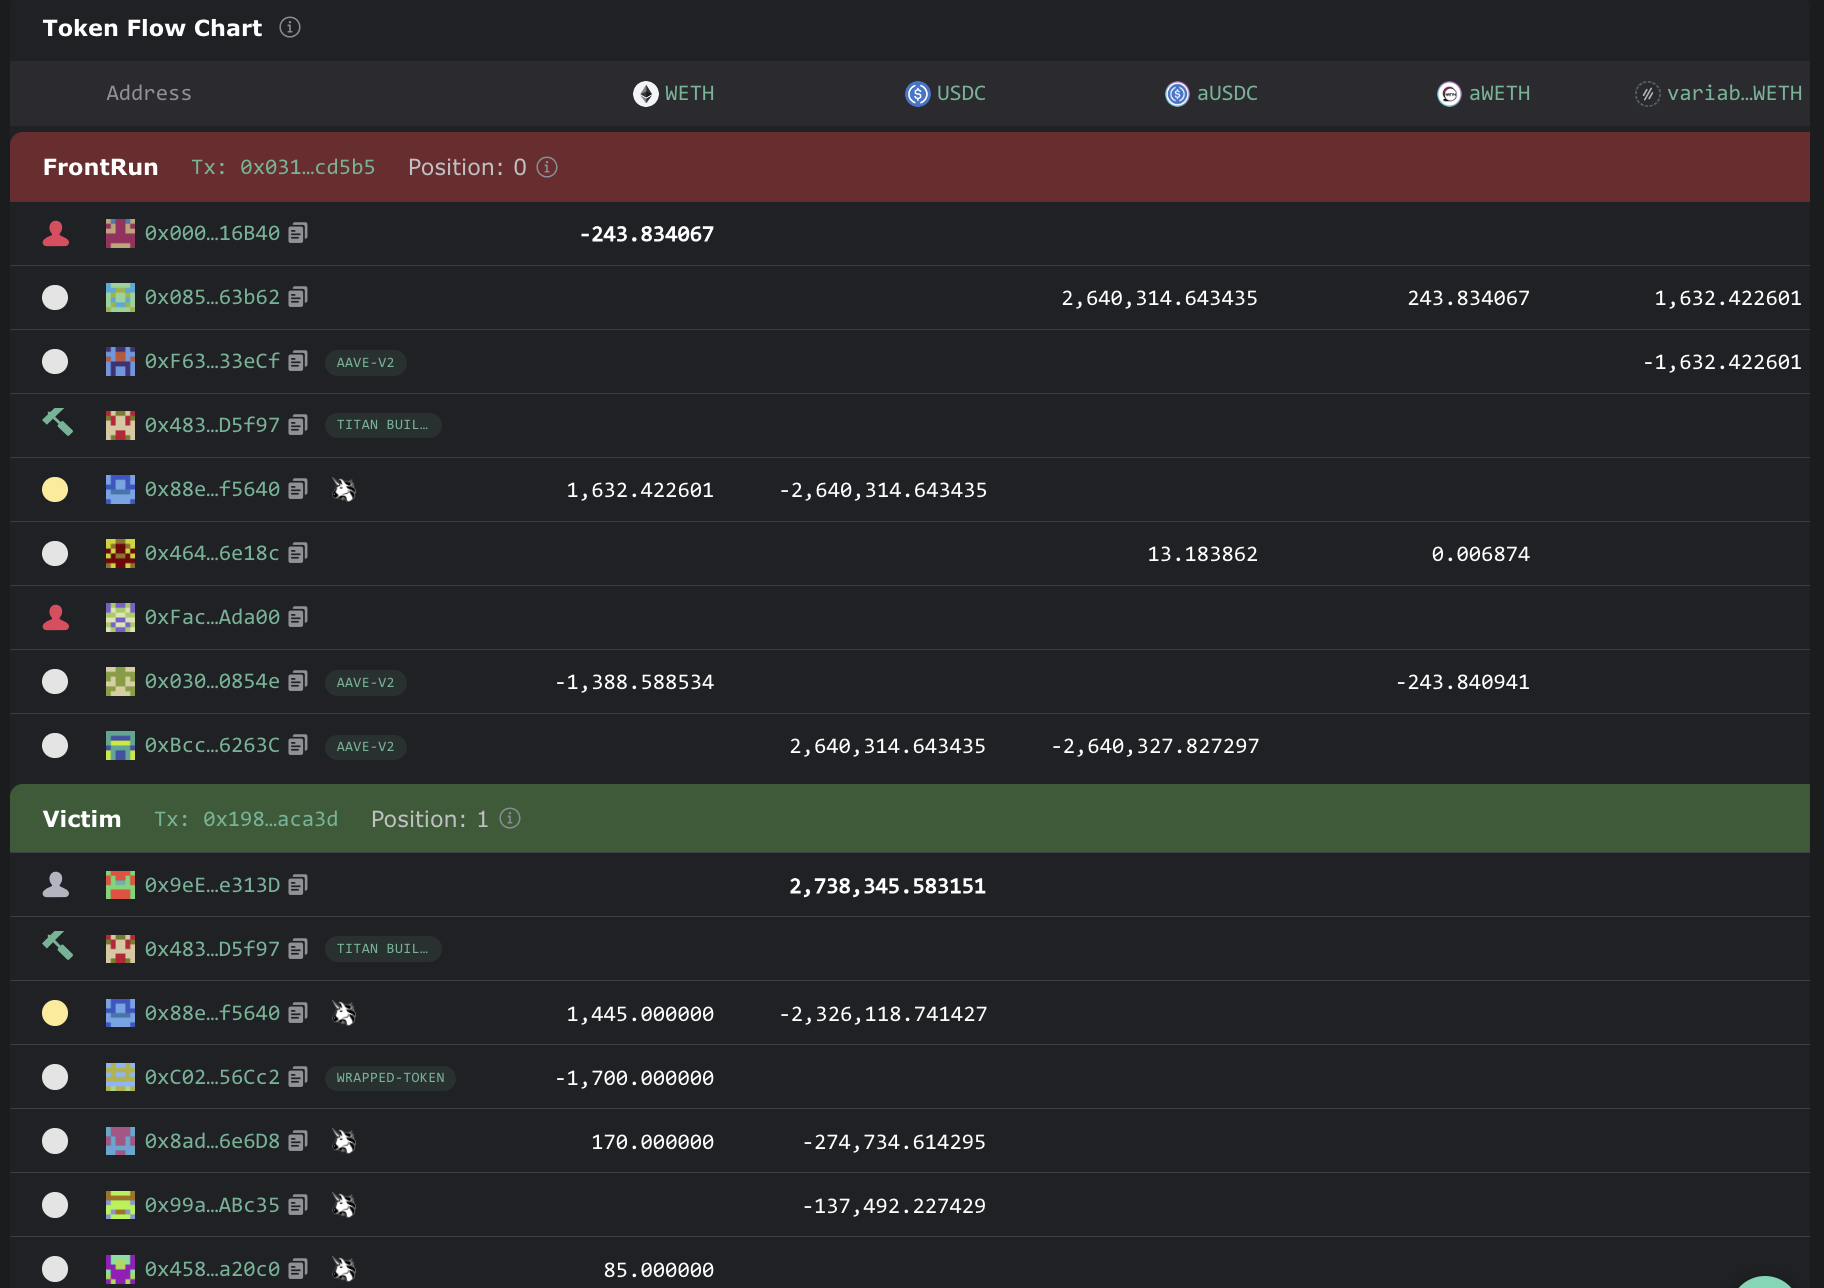Click info icon next to FrontRun Position 0
The image size is (1824, 1288).
click(547, 167)
